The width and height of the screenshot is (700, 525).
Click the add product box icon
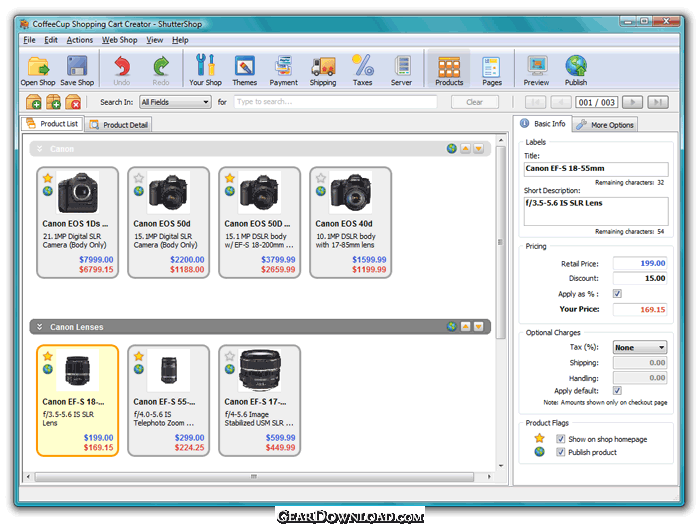(x=54, y=102)
